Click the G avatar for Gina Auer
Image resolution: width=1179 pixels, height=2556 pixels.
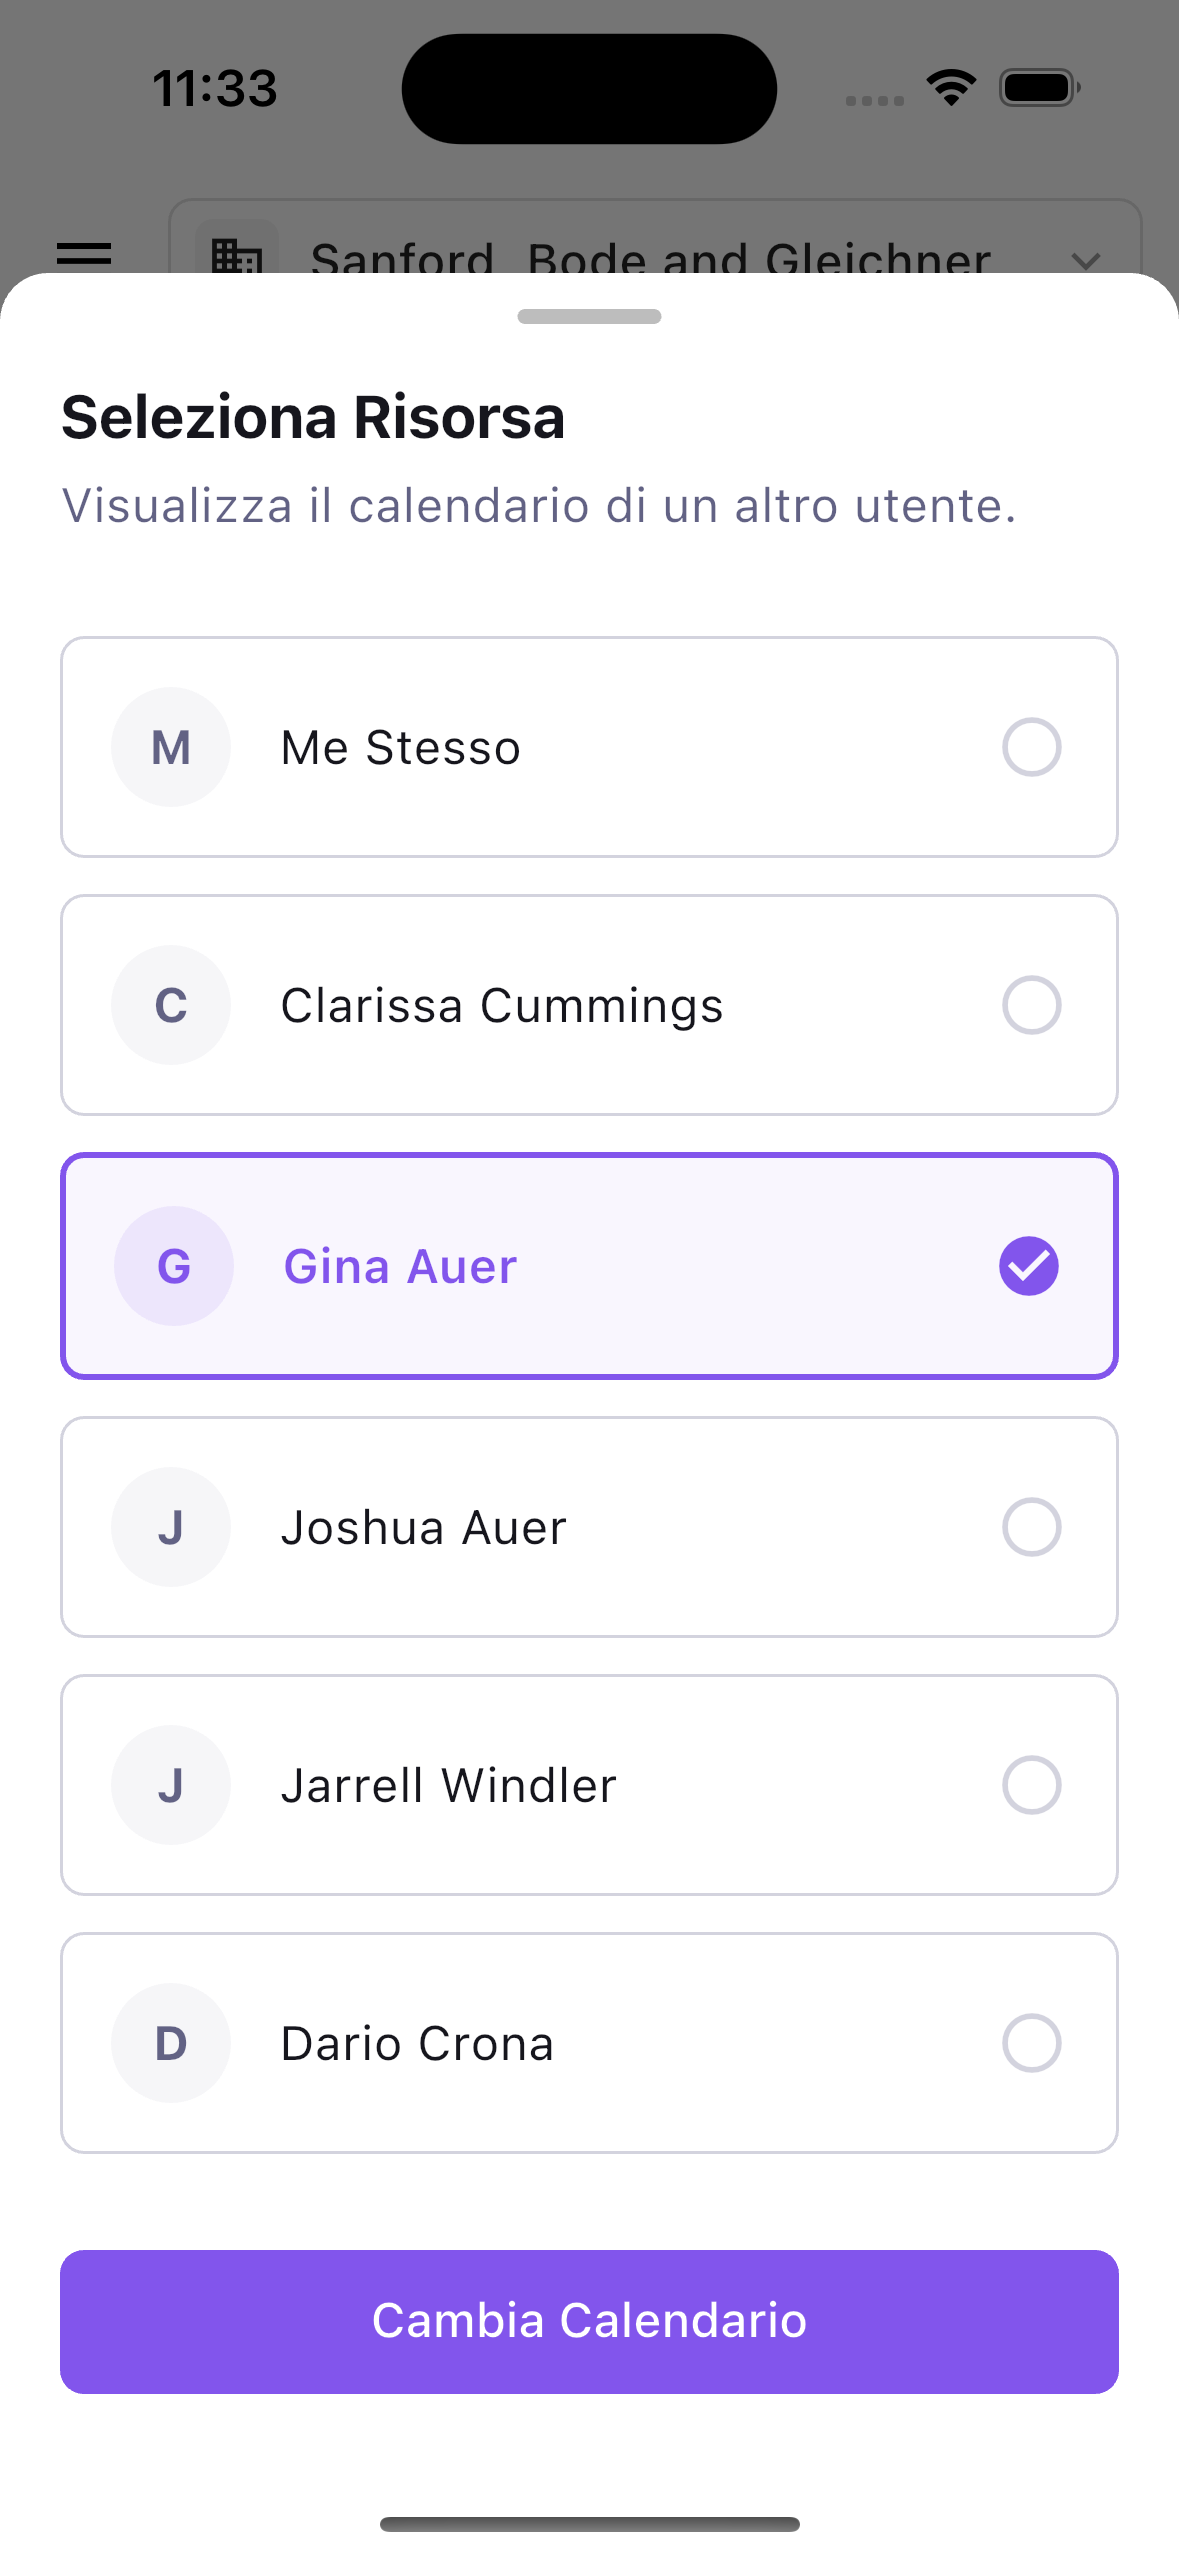pos(174,1266)
